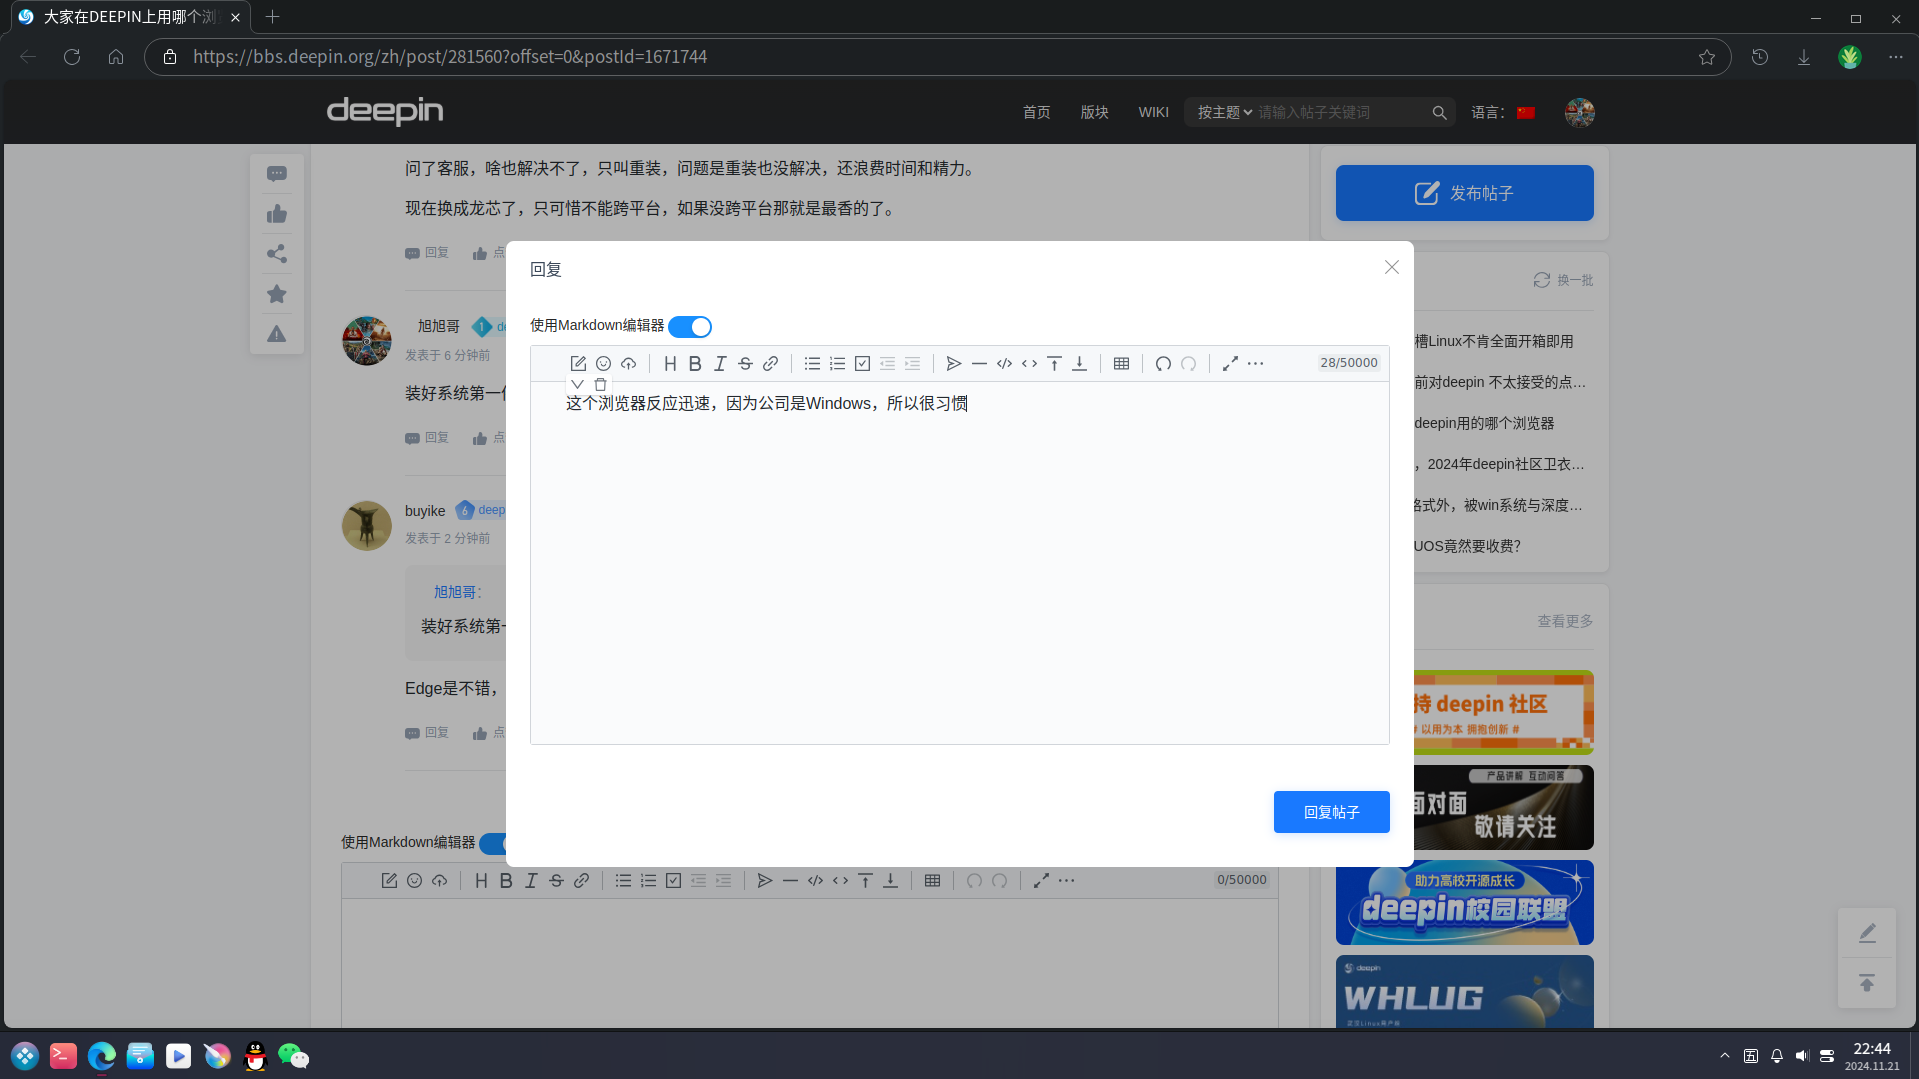
Task: Insert line after in reply dialog toolbar
Action: point(1079,364)
